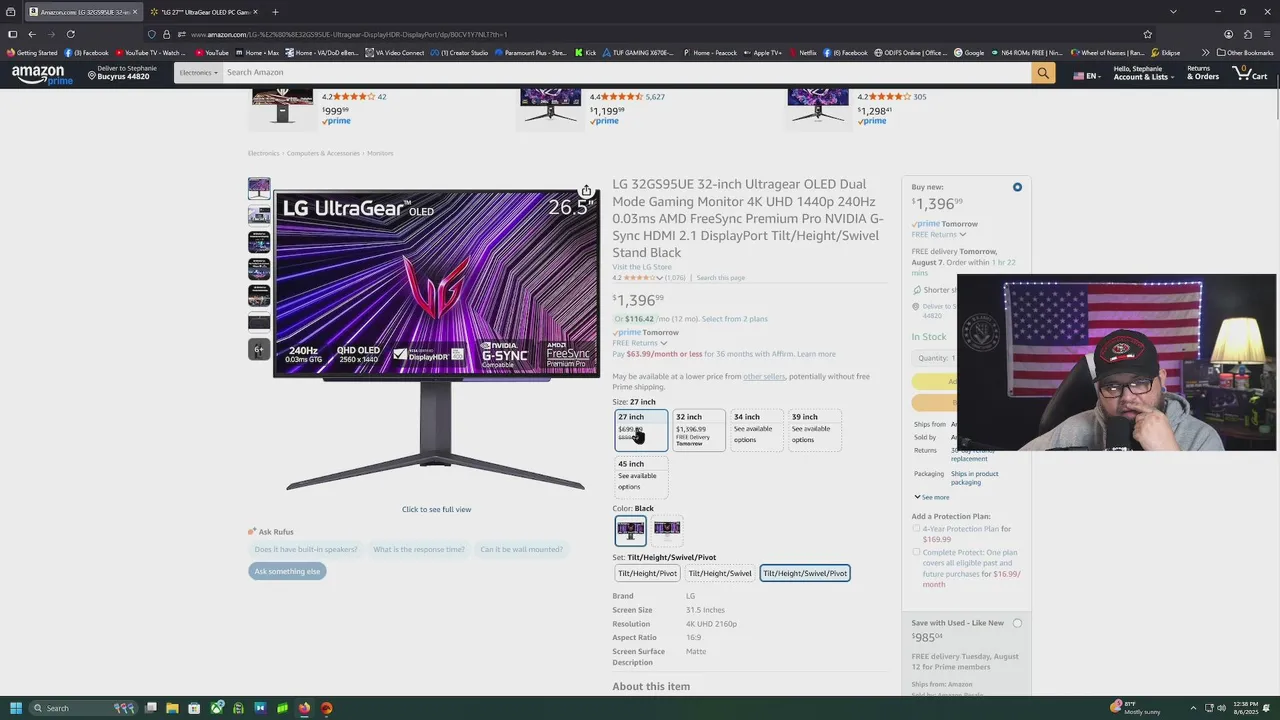Viewport: 1280px width, 720px height.
Task: Click the Computers & Accessories breadcrumb
Action: tap(323, 153)
